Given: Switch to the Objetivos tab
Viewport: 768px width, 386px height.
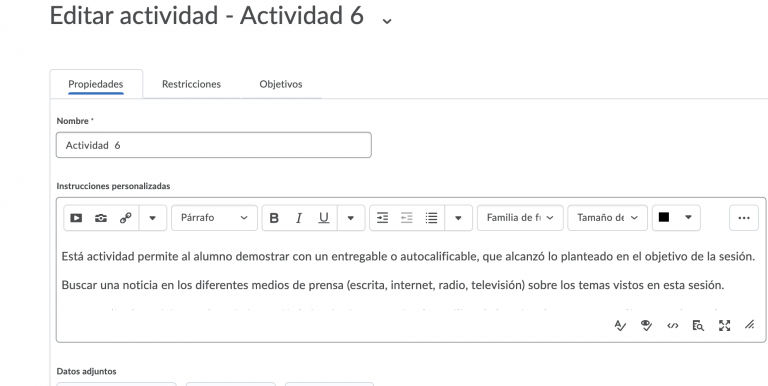Looking at the screenshot, I should point(281,84).
